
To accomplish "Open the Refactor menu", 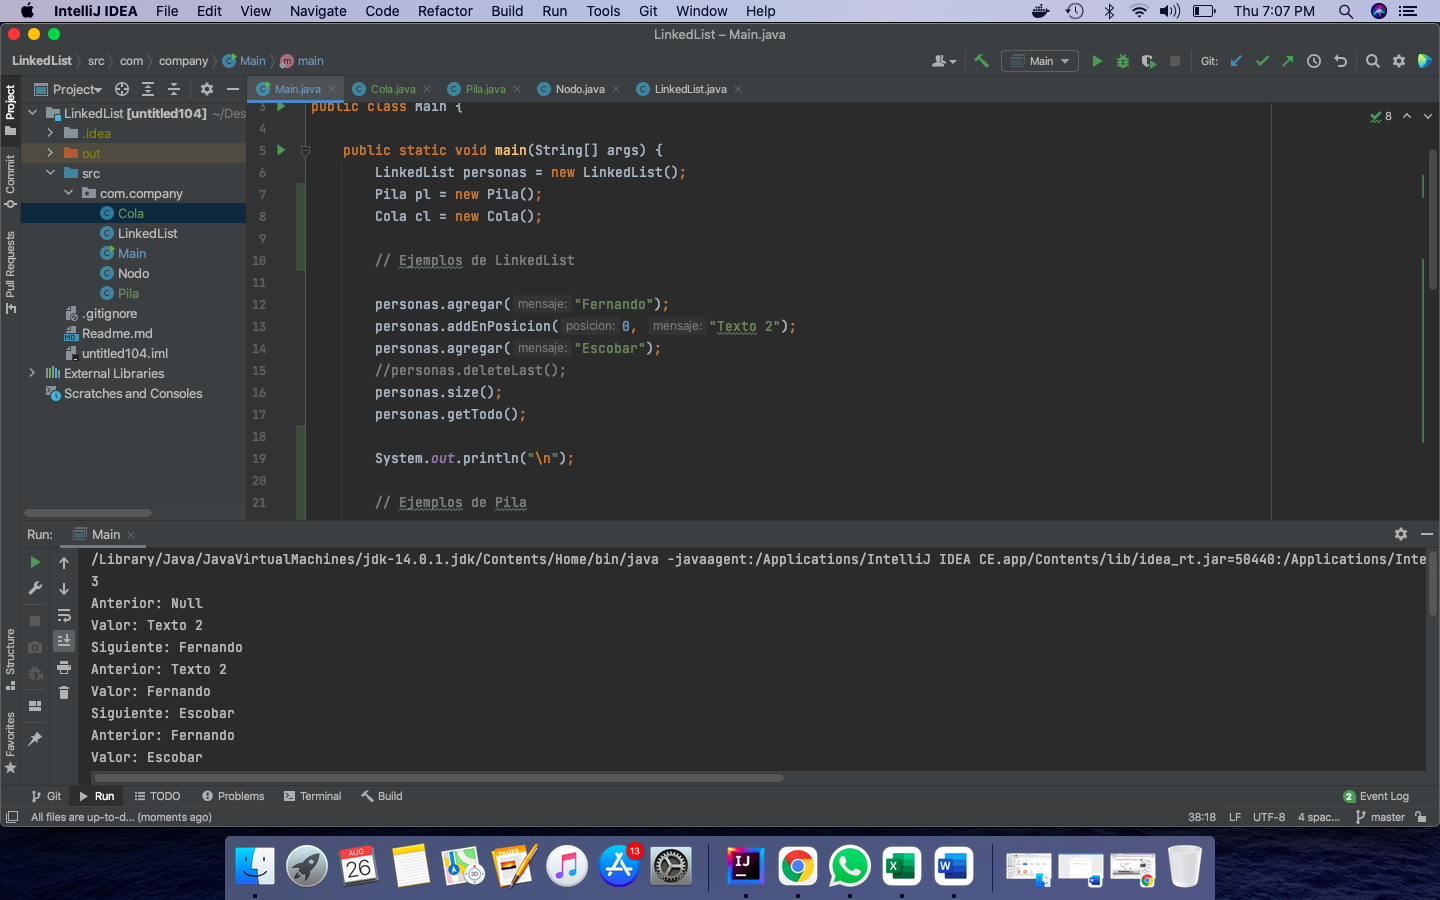I will pos(444,11).
